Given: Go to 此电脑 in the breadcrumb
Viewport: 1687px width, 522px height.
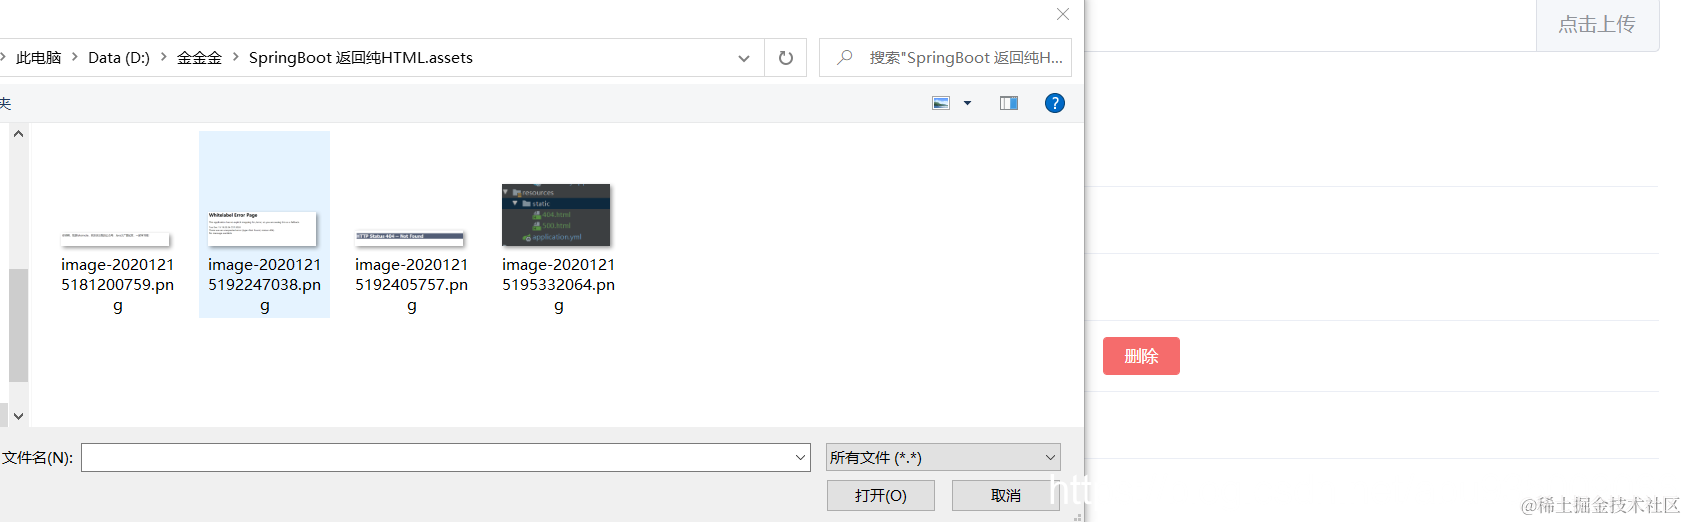Looking at the screenshot, I should (x=38, y=58).
